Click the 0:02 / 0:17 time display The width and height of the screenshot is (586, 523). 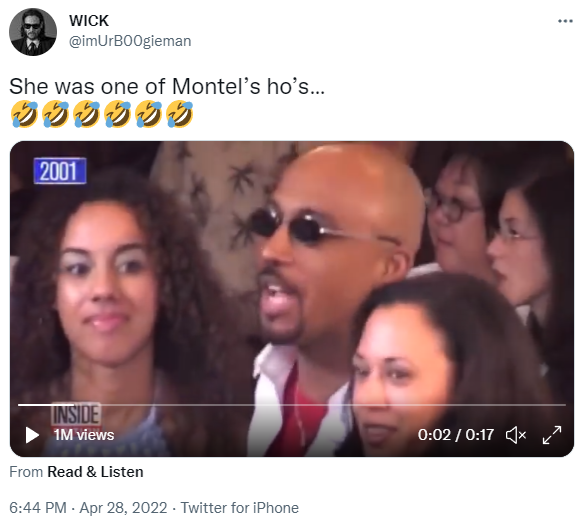(x=456, y=435)
